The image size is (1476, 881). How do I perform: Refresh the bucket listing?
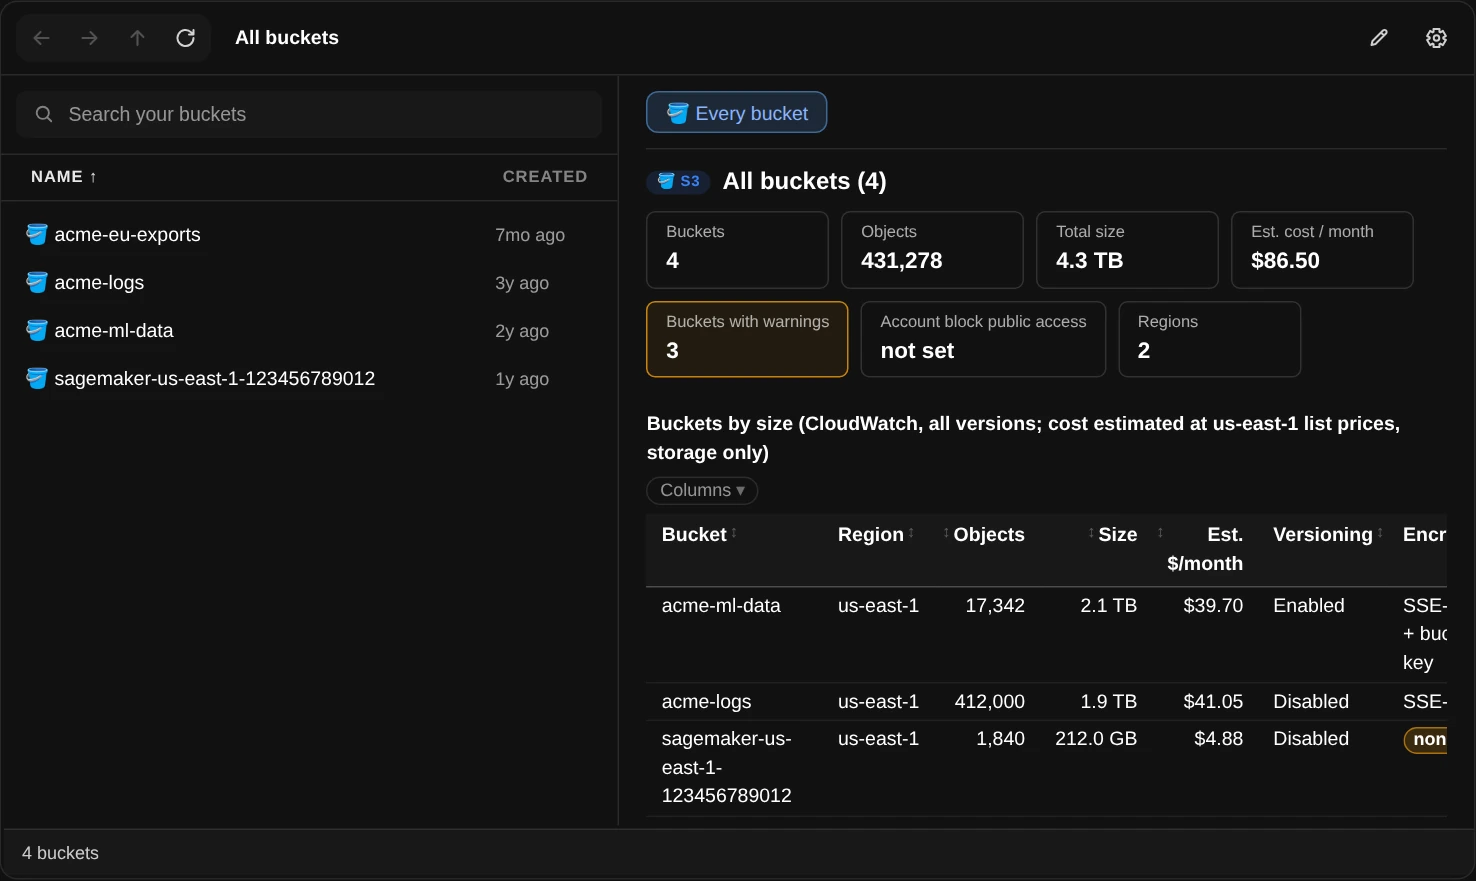pos(185,38)
